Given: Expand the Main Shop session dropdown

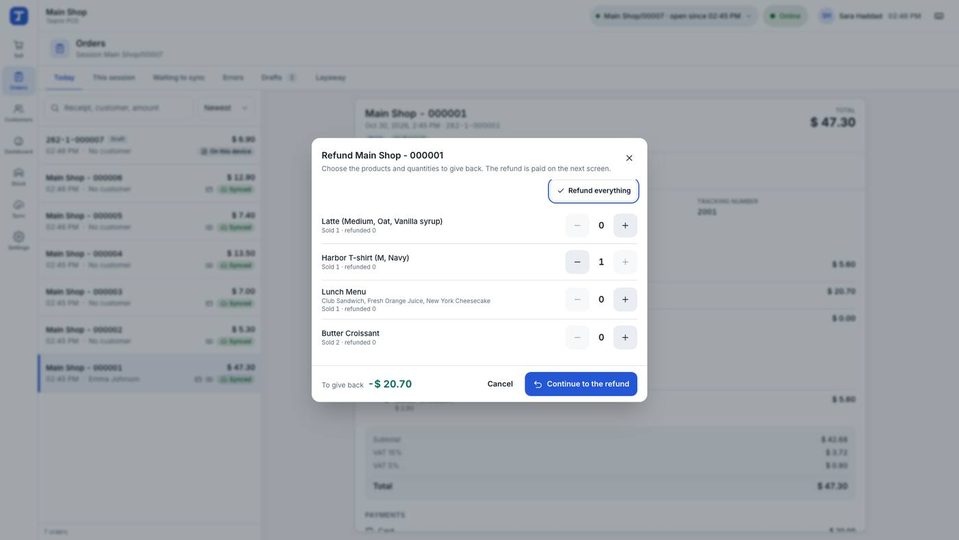Looking at the screenshot, I should (673, 16).
